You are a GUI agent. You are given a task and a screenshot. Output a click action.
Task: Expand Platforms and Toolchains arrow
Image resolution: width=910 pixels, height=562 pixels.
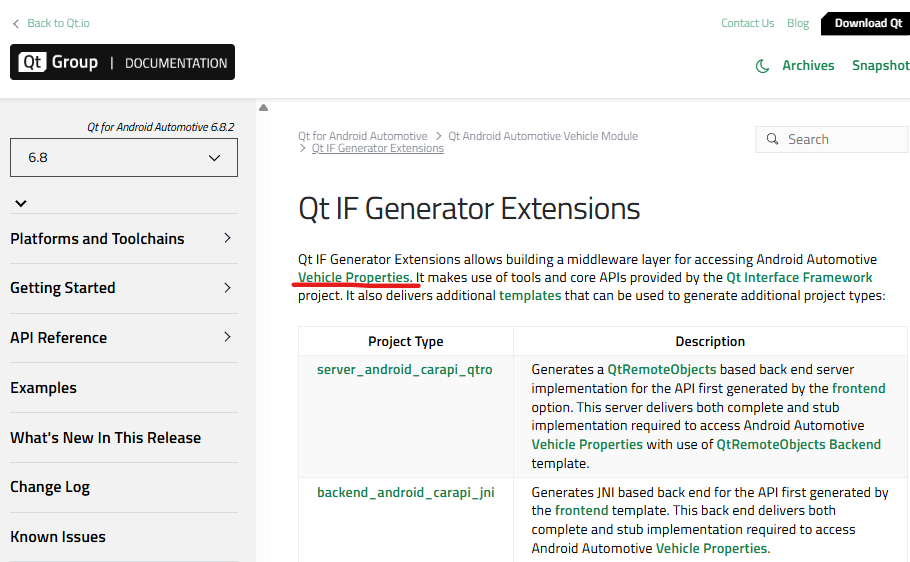tap(228, 238)
